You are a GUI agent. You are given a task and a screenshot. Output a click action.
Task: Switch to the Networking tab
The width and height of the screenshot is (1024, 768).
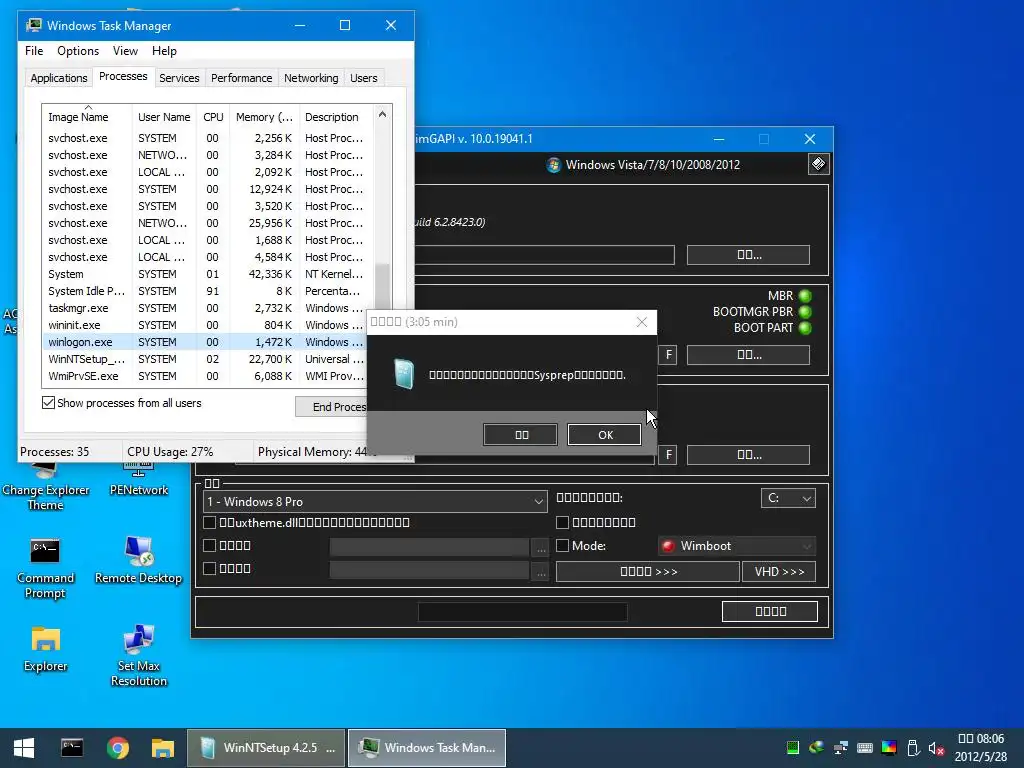click(x=311, y=78)
